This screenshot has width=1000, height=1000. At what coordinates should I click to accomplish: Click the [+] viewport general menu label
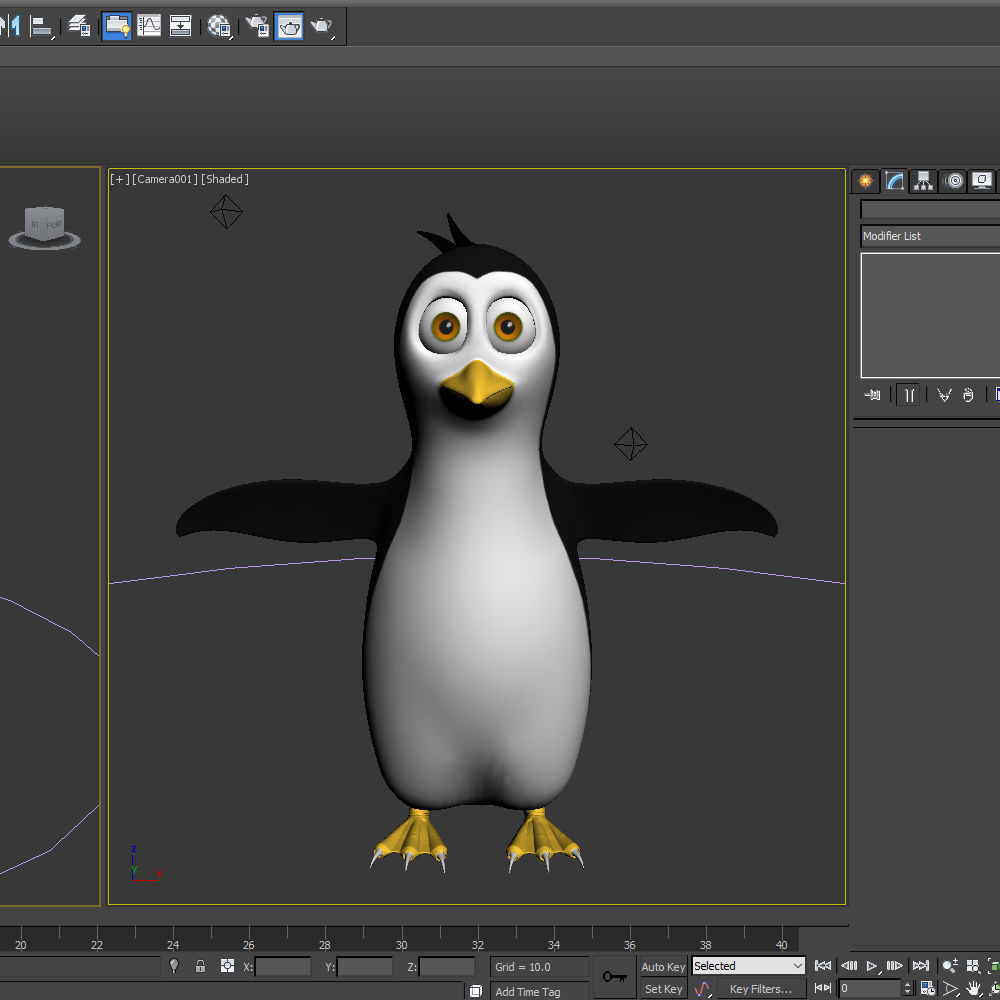tap(119, 179)
